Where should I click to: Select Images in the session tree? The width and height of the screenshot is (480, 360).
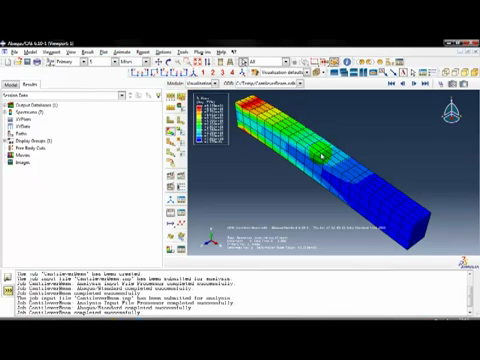pyautogui.click(x=23, y=163)
